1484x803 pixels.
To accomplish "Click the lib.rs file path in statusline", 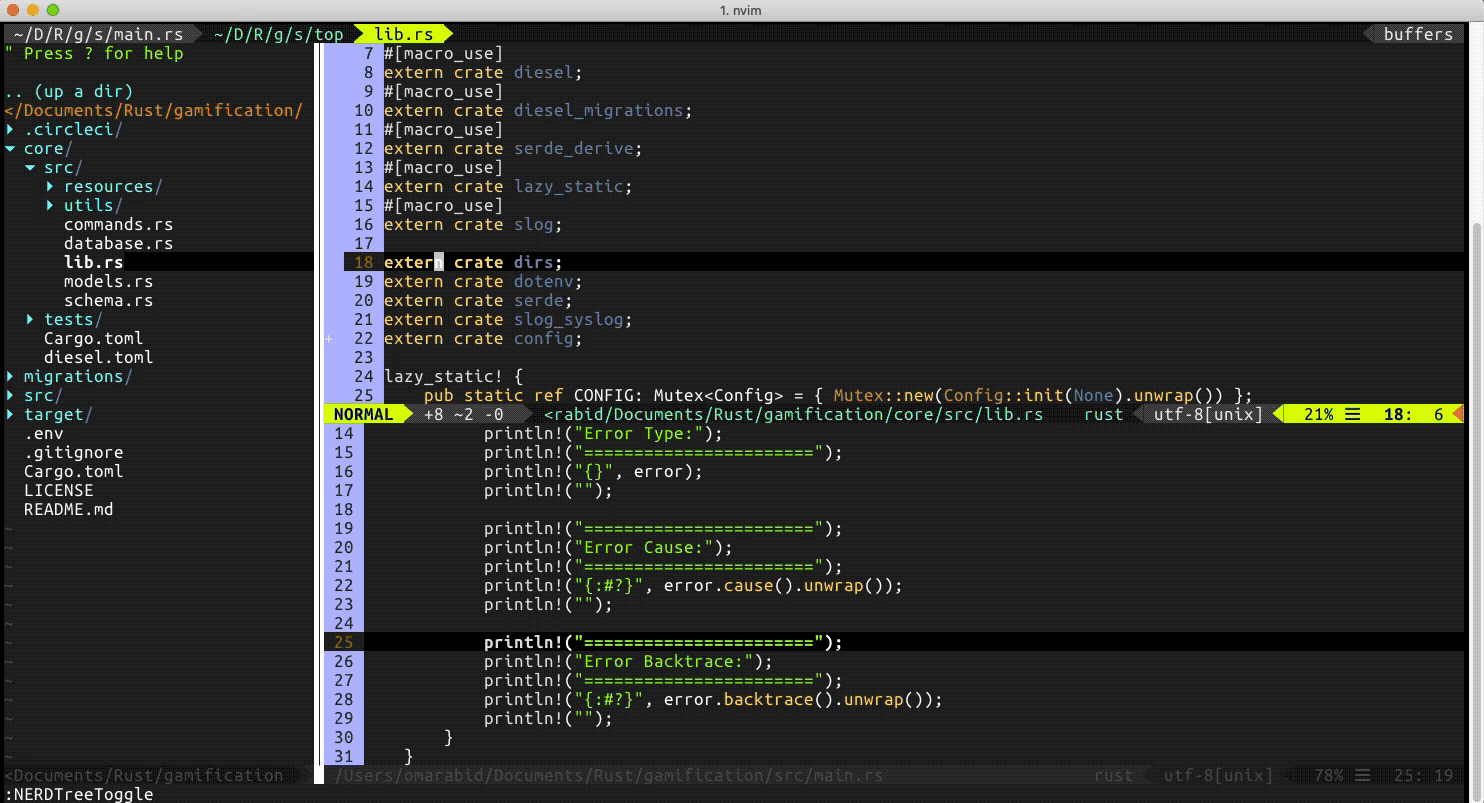I will point(793,414).
